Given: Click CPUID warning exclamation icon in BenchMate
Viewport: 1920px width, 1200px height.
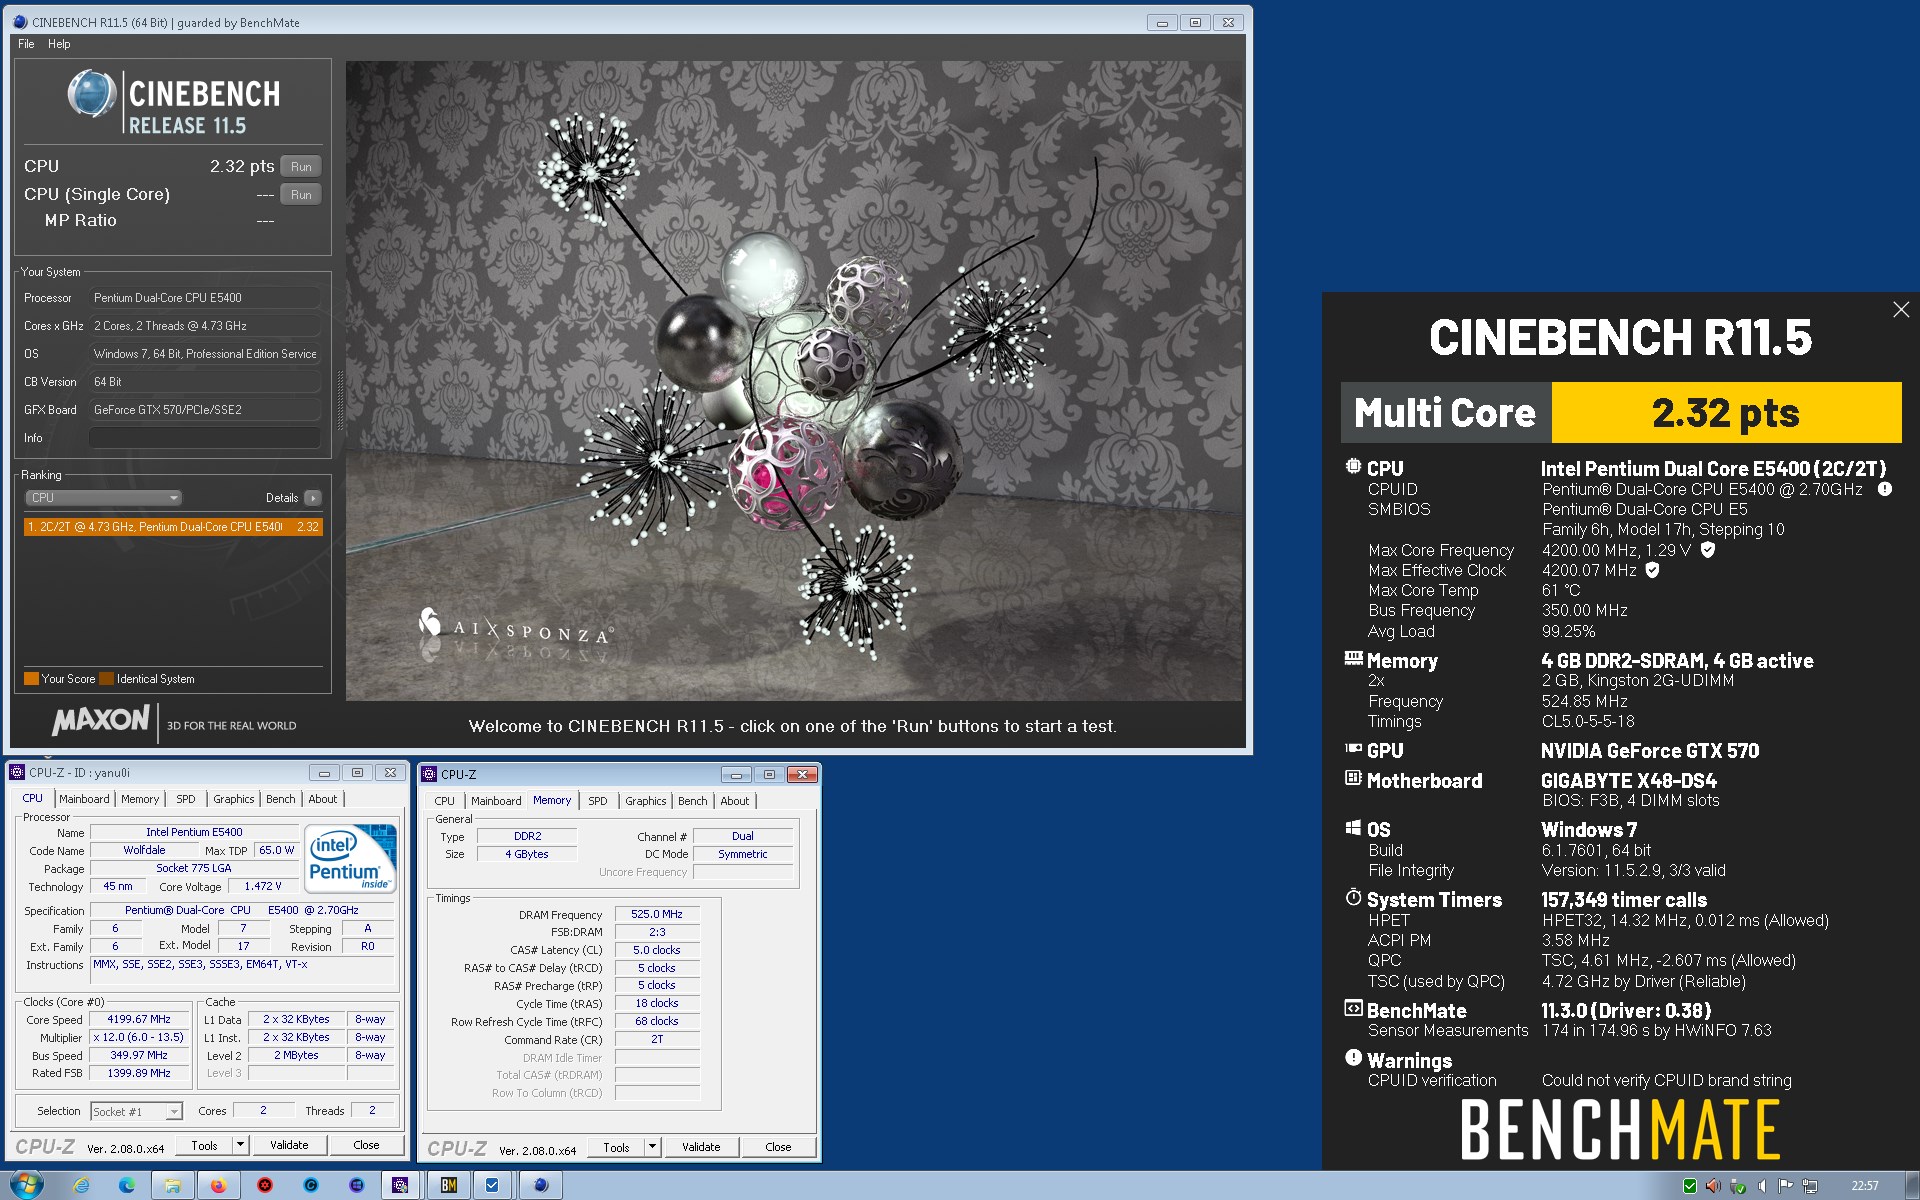Looking at the screenshot, I should 1885,489.
